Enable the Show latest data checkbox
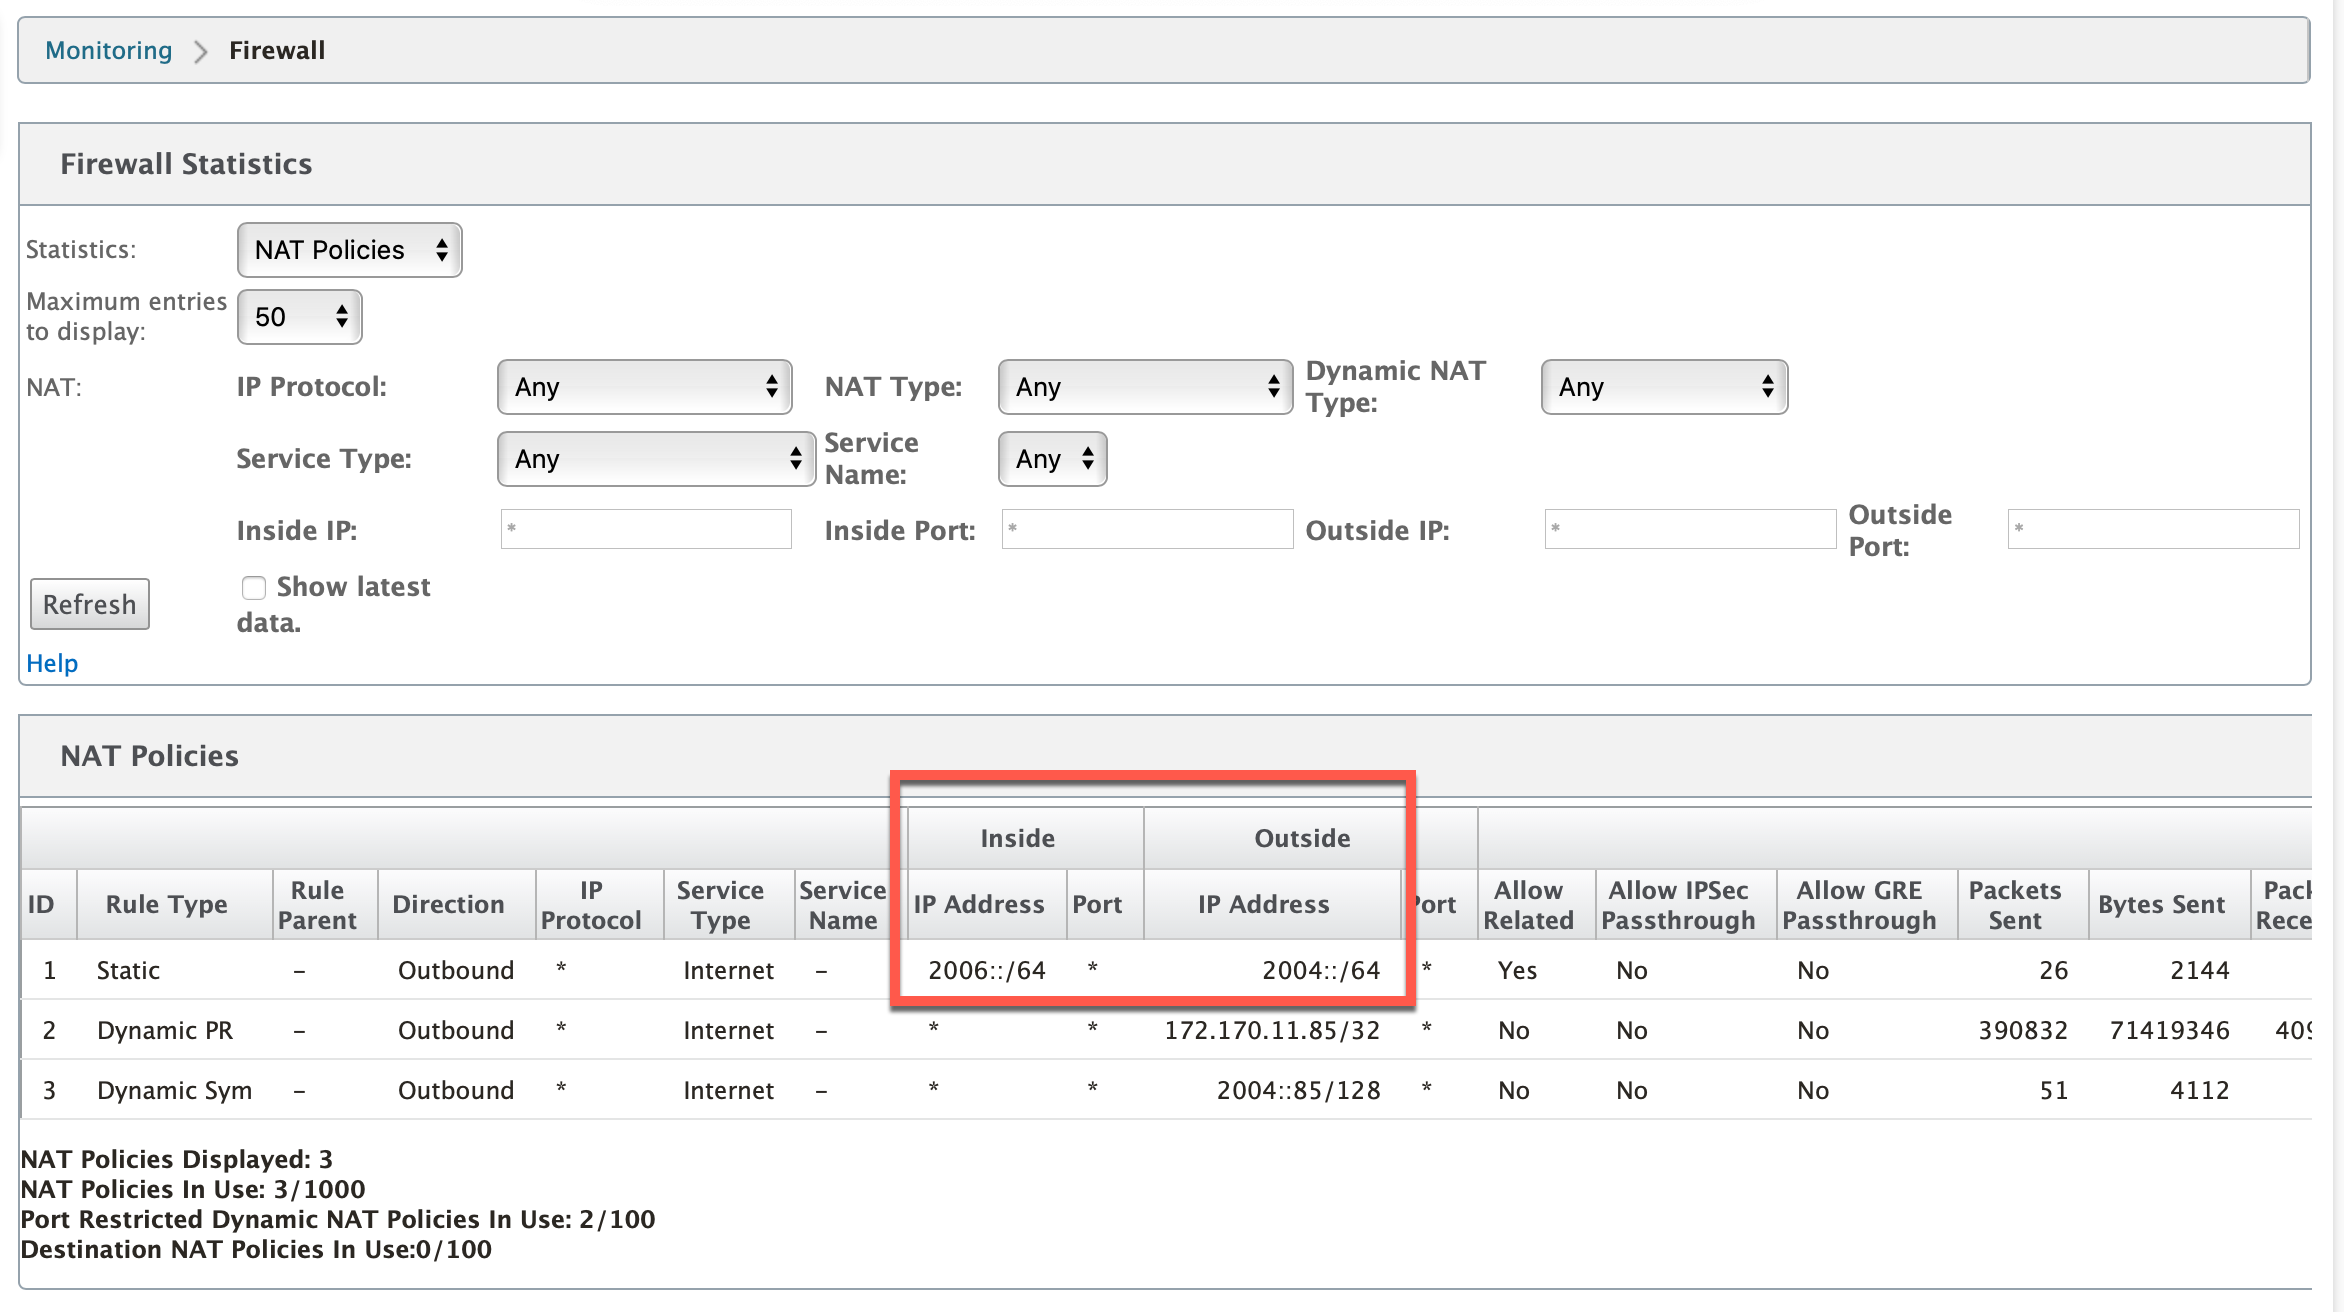The image size is (2344, 1312). click(x=254, y=587)
